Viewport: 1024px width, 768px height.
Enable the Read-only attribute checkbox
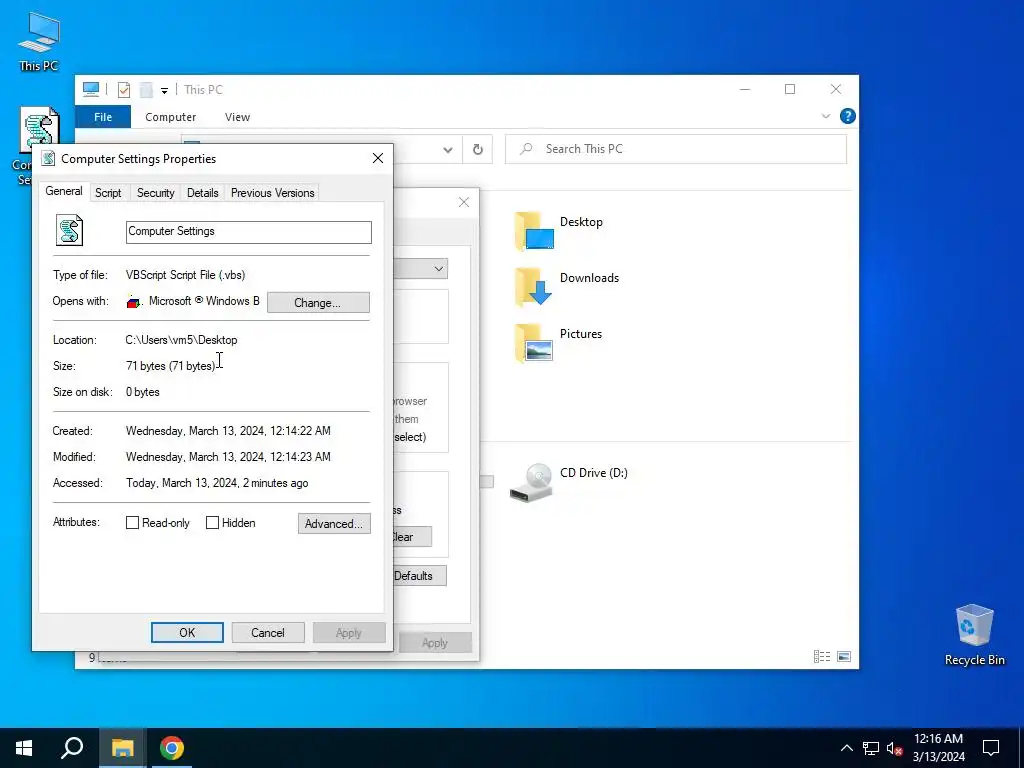(x=132, y=522)
